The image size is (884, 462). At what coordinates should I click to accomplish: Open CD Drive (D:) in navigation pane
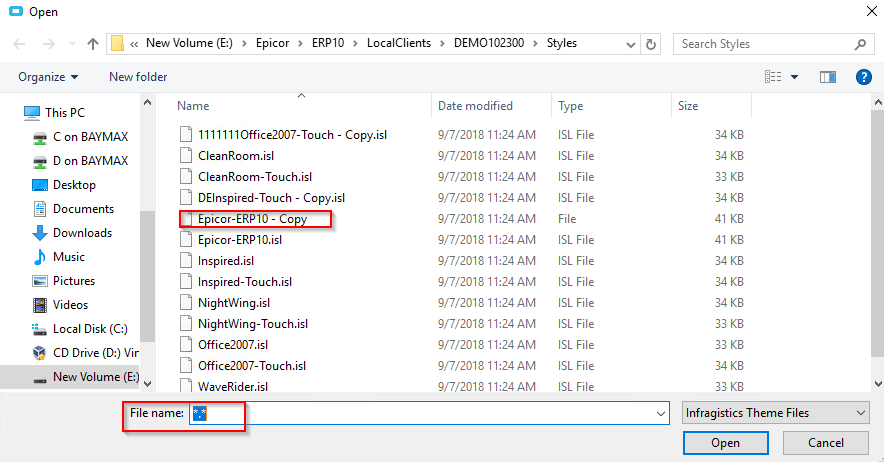pyautogui.click(x=85, y=353)
